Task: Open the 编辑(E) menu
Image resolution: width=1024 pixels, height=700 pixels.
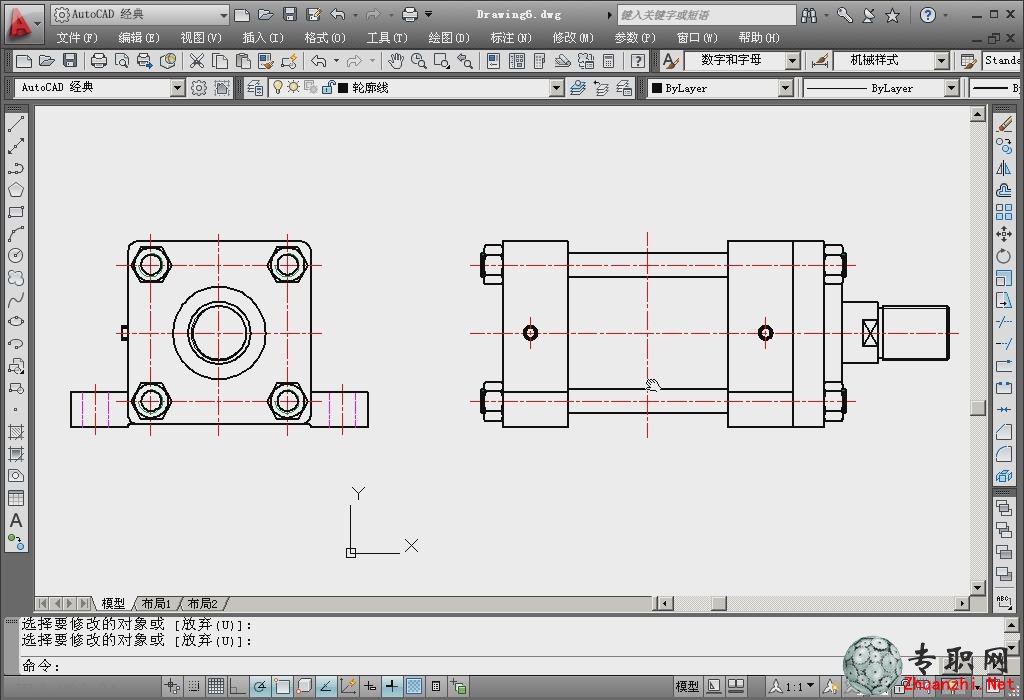Action: pyautogui.click(x=138, y=38)
